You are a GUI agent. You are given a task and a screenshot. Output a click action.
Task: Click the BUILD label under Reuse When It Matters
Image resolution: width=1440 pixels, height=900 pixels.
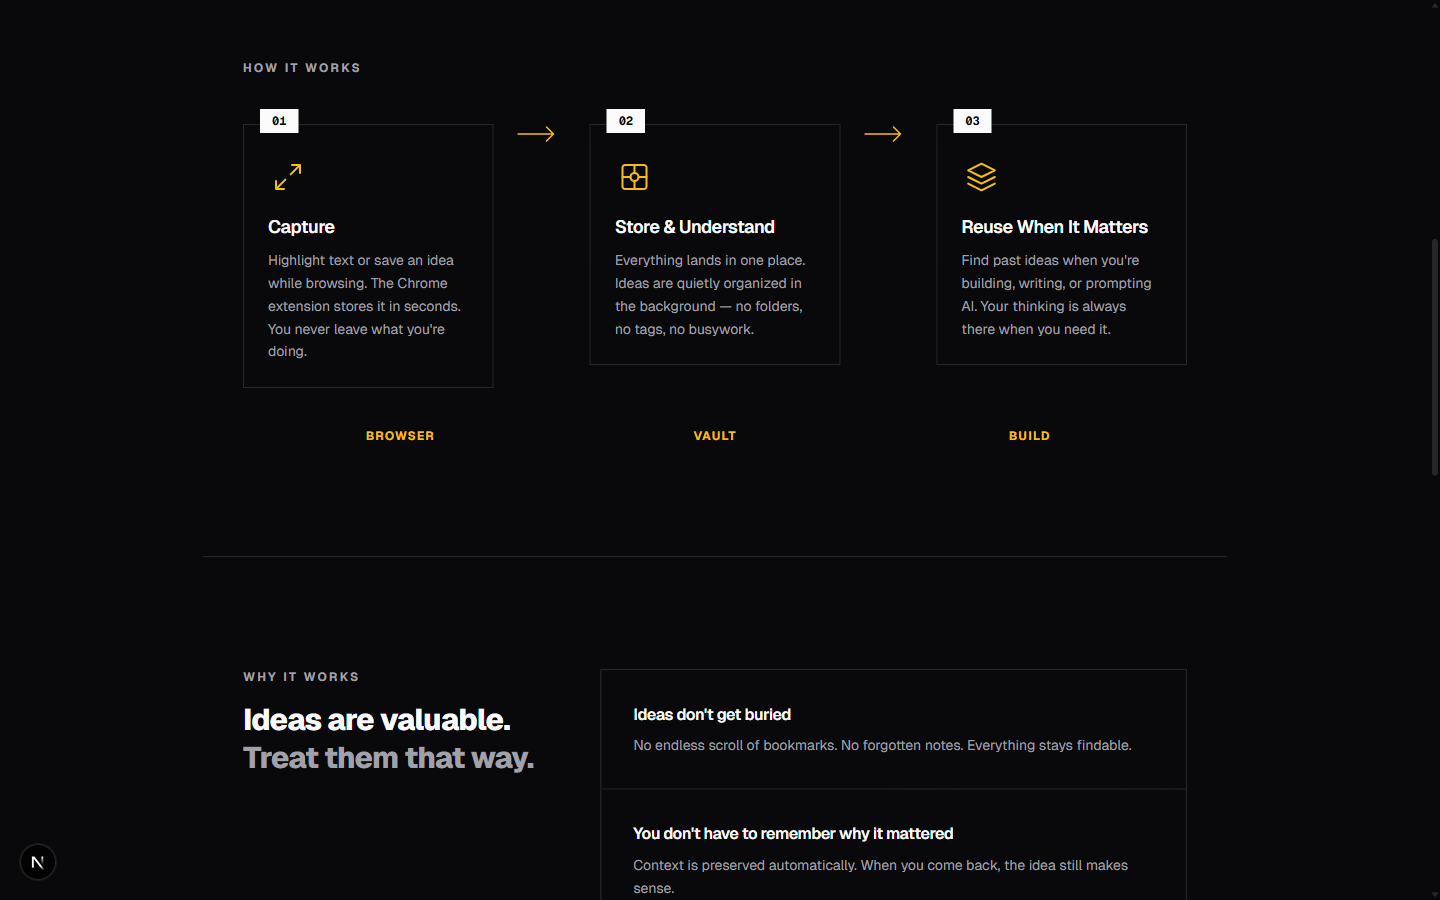tap(1029, 436)
